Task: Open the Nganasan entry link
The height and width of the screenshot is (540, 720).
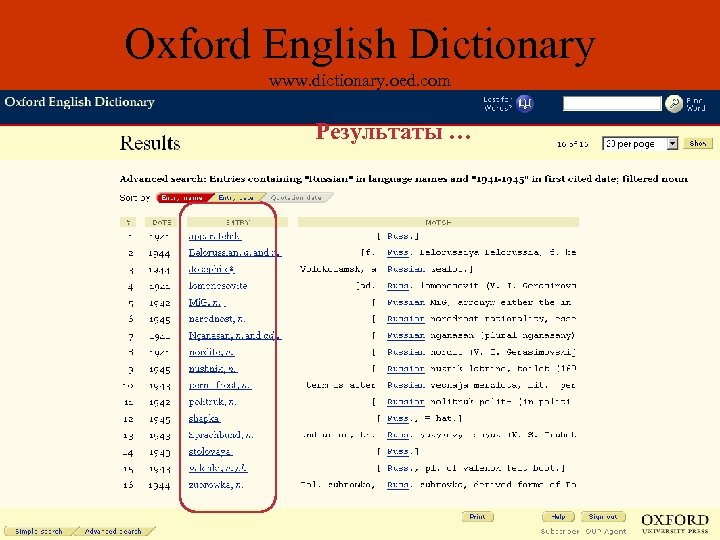Action: [235, 335]
